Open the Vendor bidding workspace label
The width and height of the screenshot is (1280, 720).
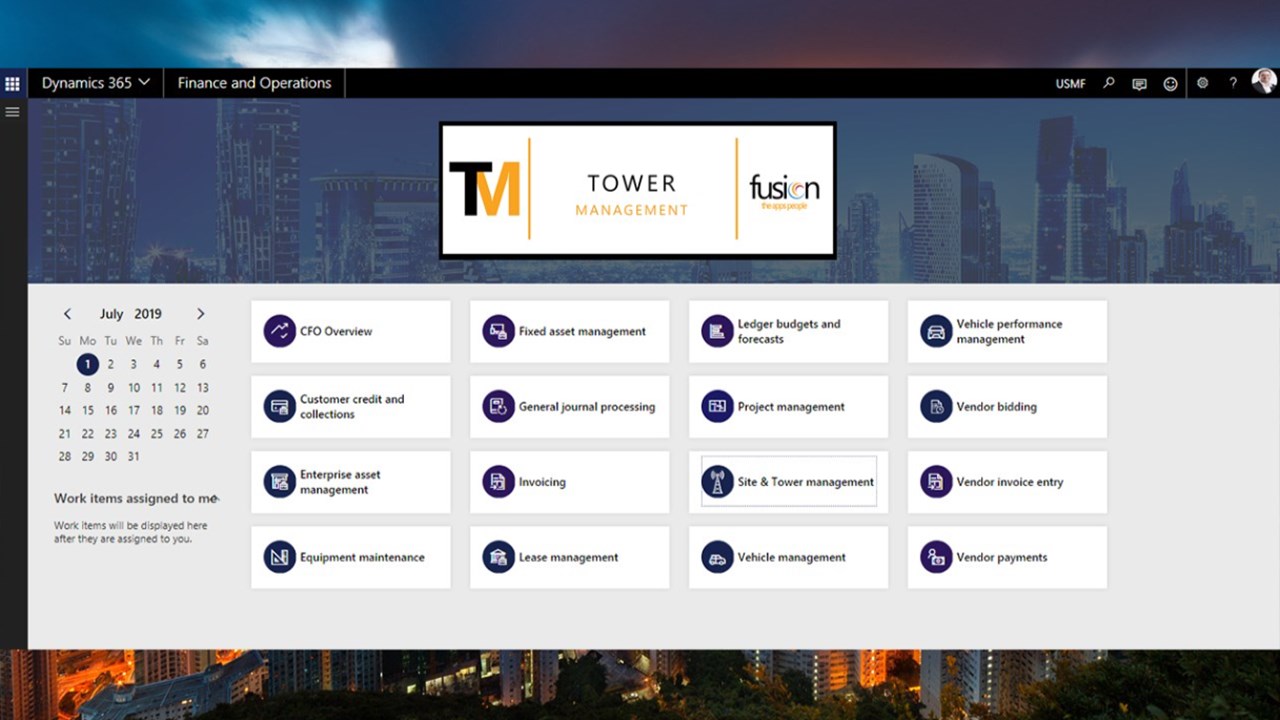[x=996, y=407]
